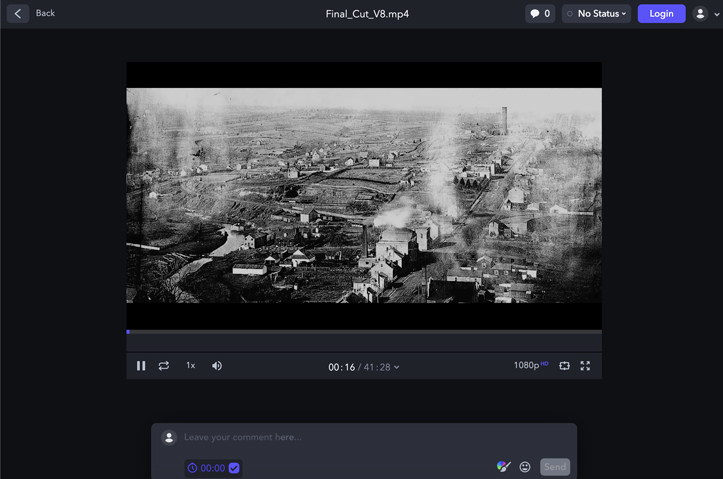Screen dimensions: 723x479
Task: Open the drawing annotation color tool
Action: [504, 467]
